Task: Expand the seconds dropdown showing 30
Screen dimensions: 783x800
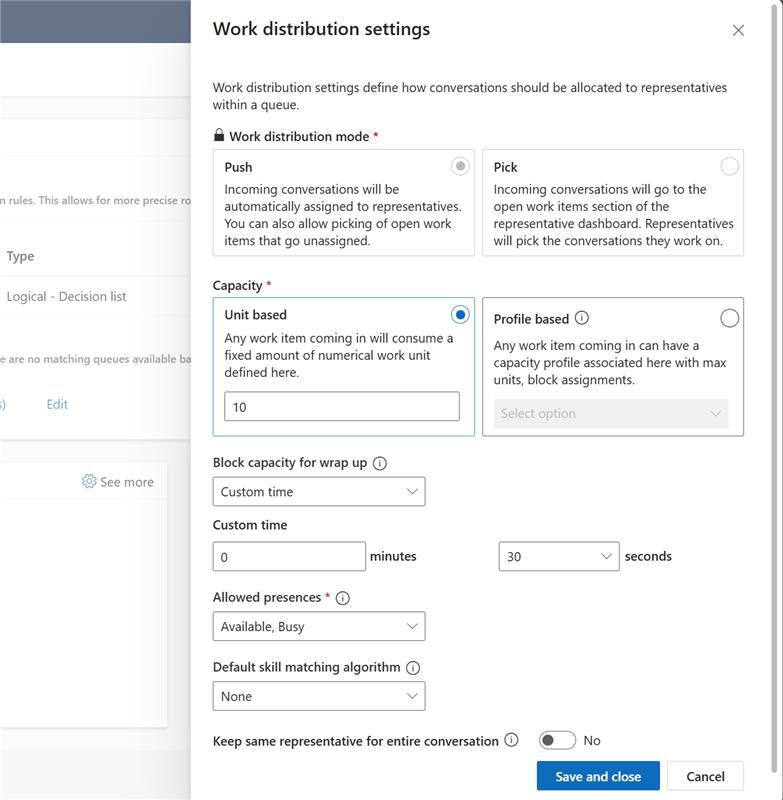Action: 558,556
